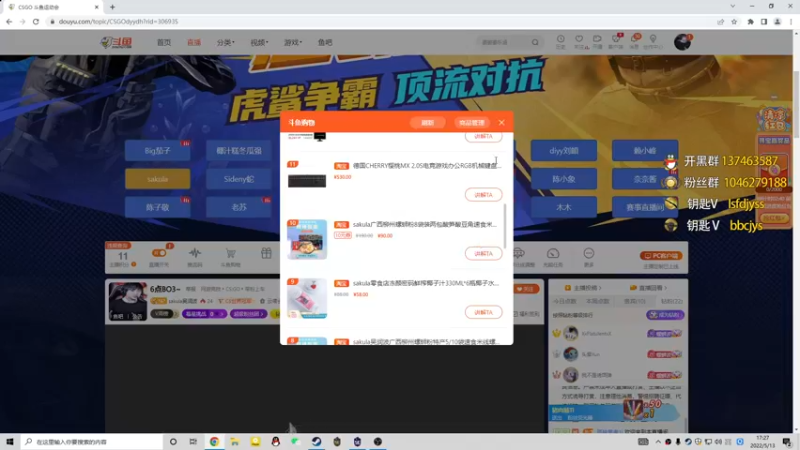800x450 pixels.
Task: Select the 陈小象 streamer button
Action: (564, 179)
